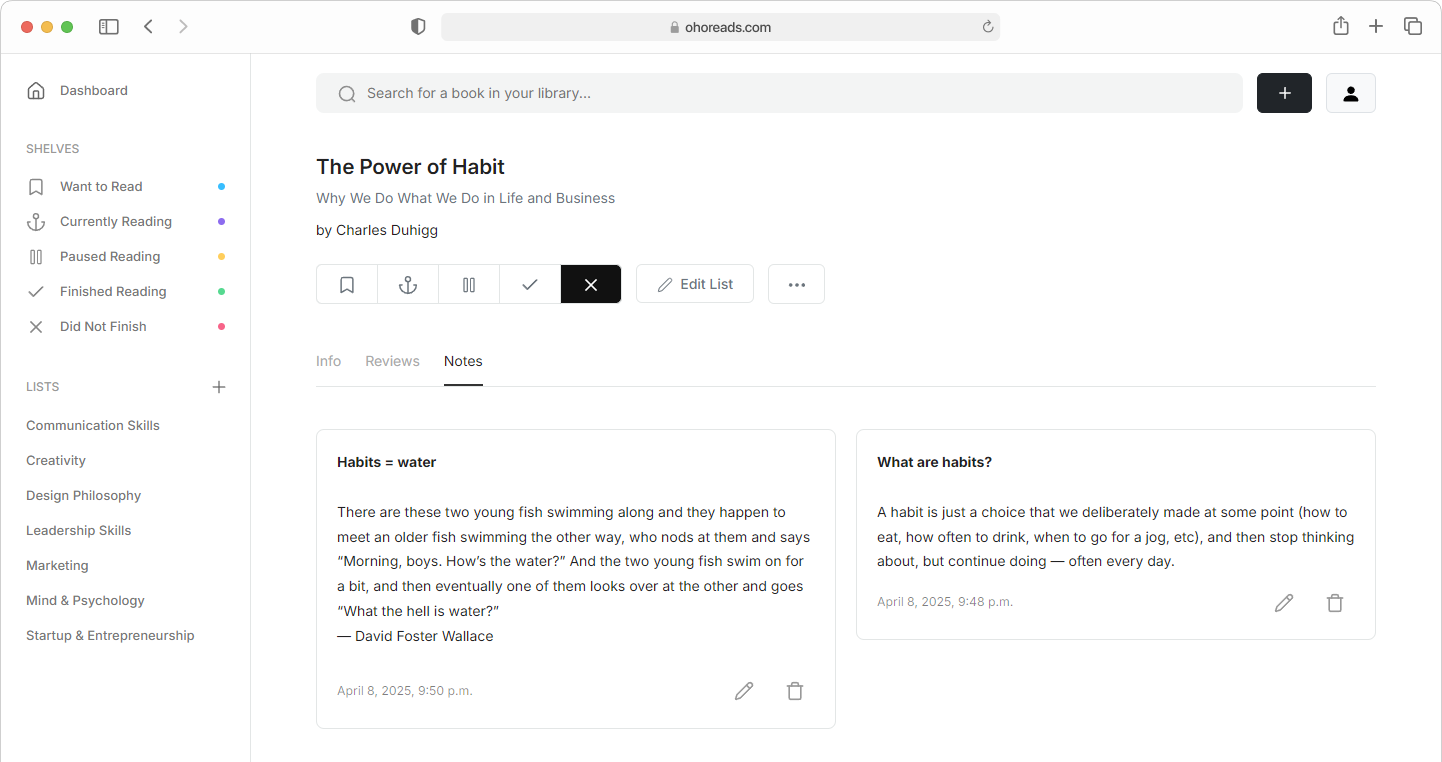Click the 'What are habits?' note title

pyautogui.click(x=934, y=462)
